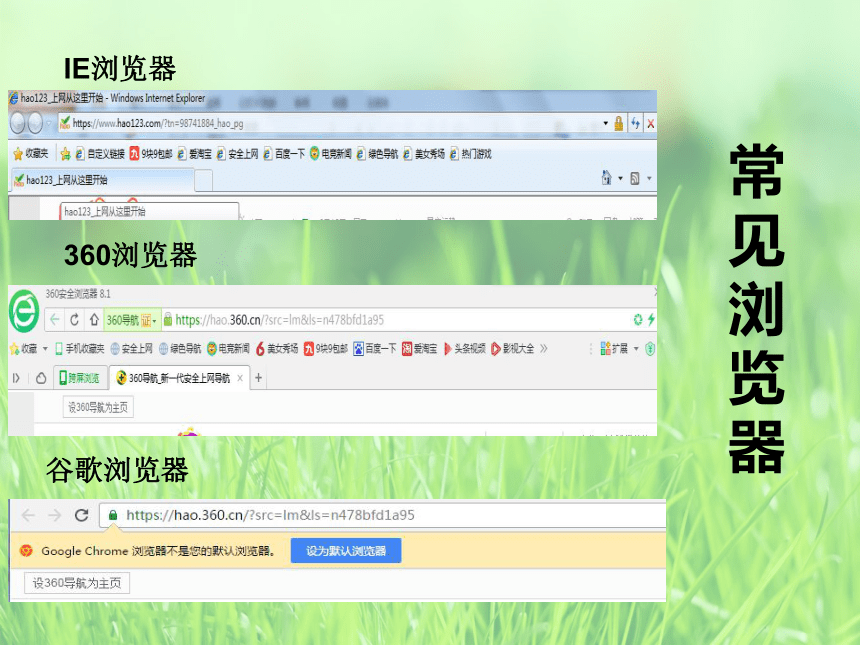Open the 360导航 site identity dropdown
The height and width of the screenshot is (645, 860).
132,320
